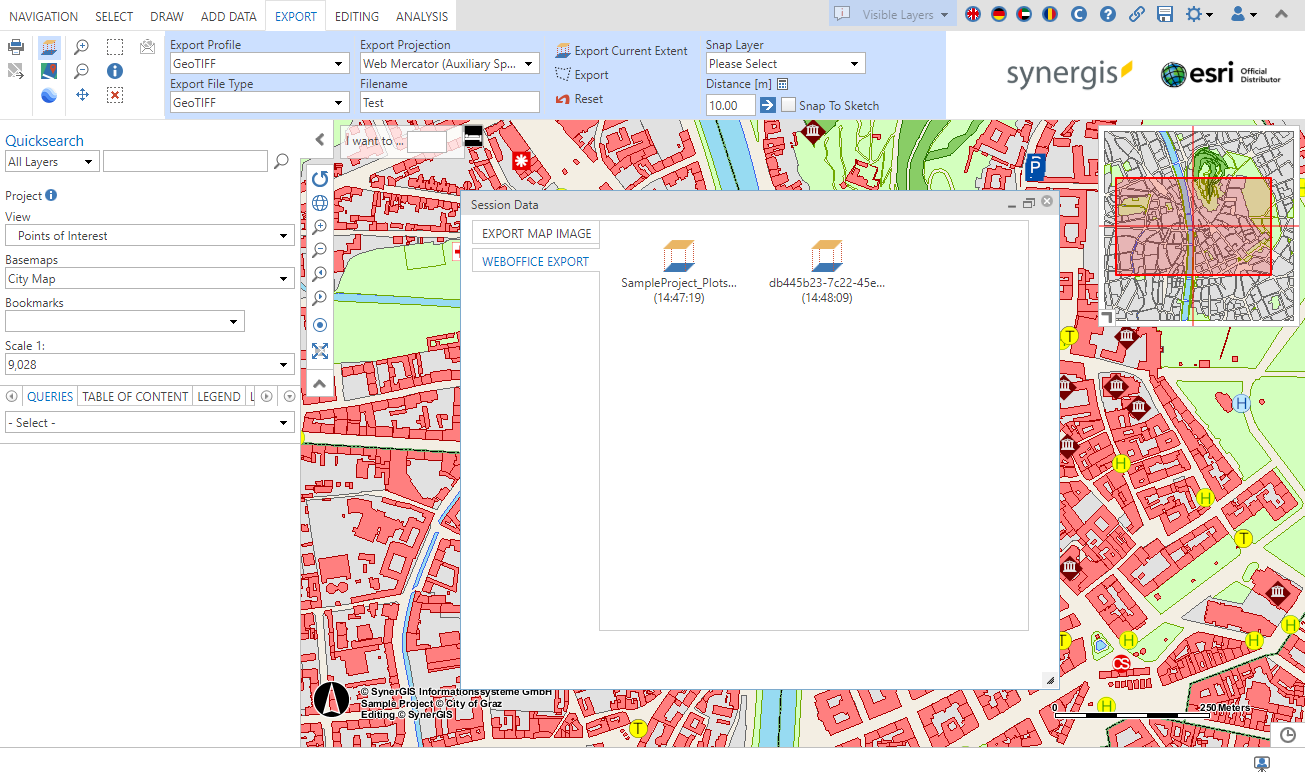Open the WEBOFFICE EXPORT tab in Session Data
The width and height of the screenshot is (1305, 774).
pyautogui.click(x=534, y=261)
